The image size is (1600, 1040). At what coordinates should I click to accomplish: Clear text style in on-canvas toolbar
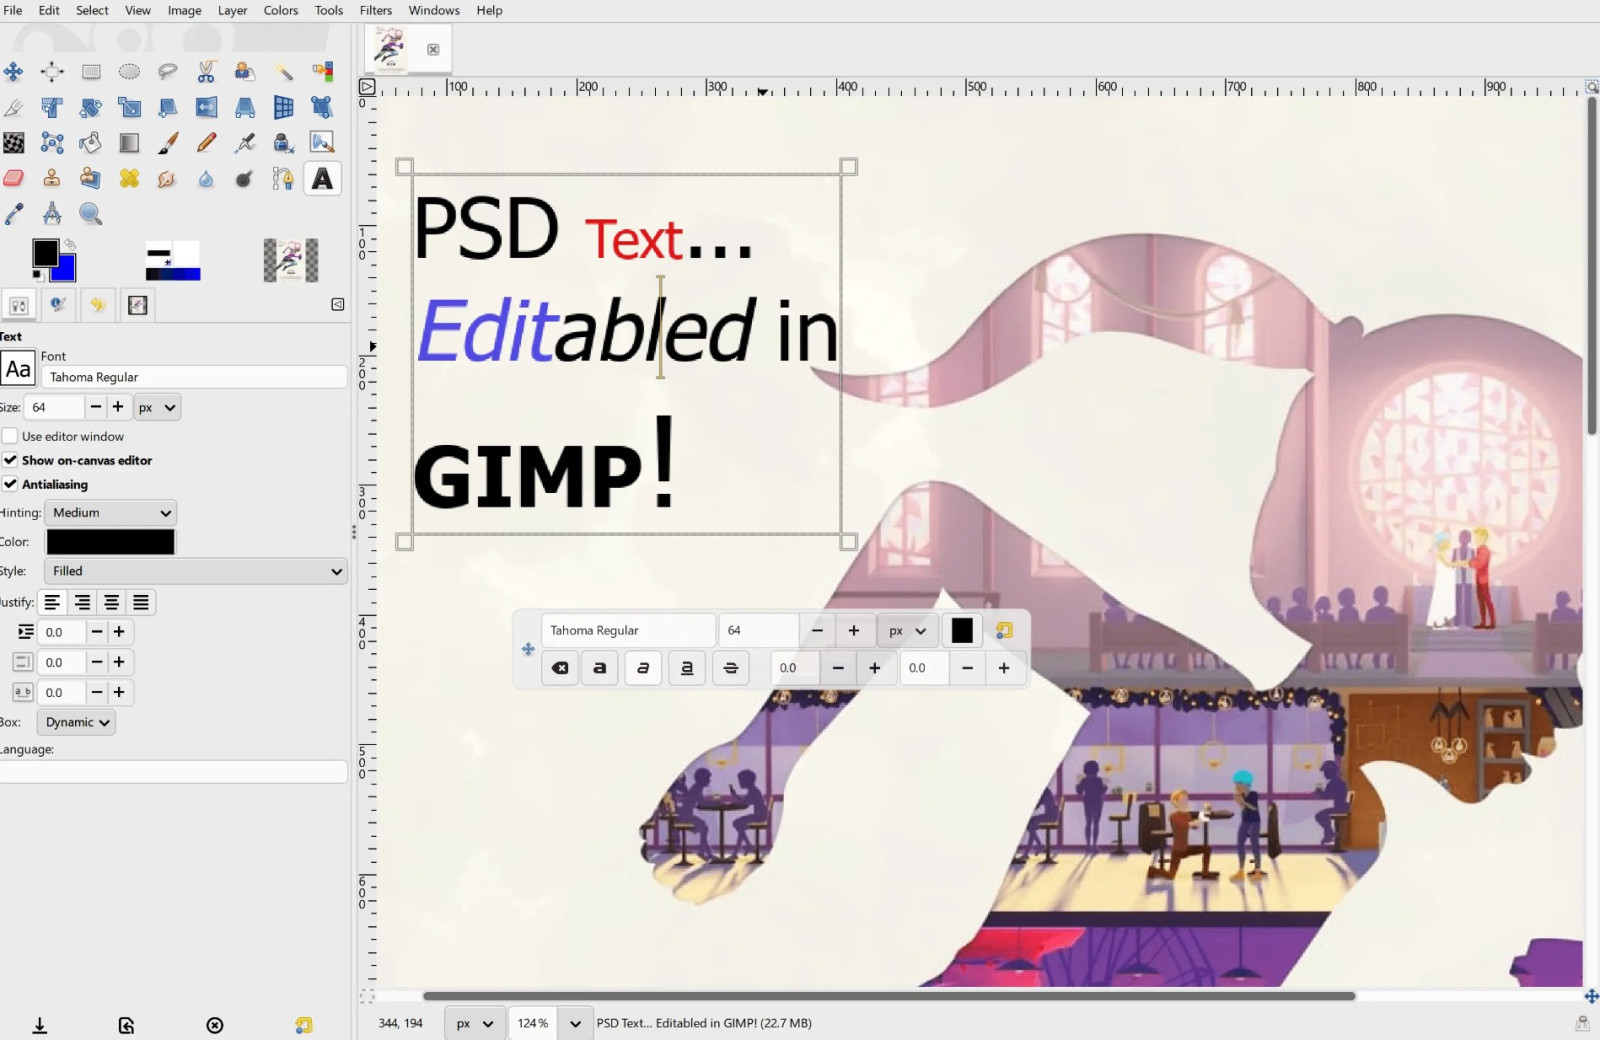tap(560, 668)
